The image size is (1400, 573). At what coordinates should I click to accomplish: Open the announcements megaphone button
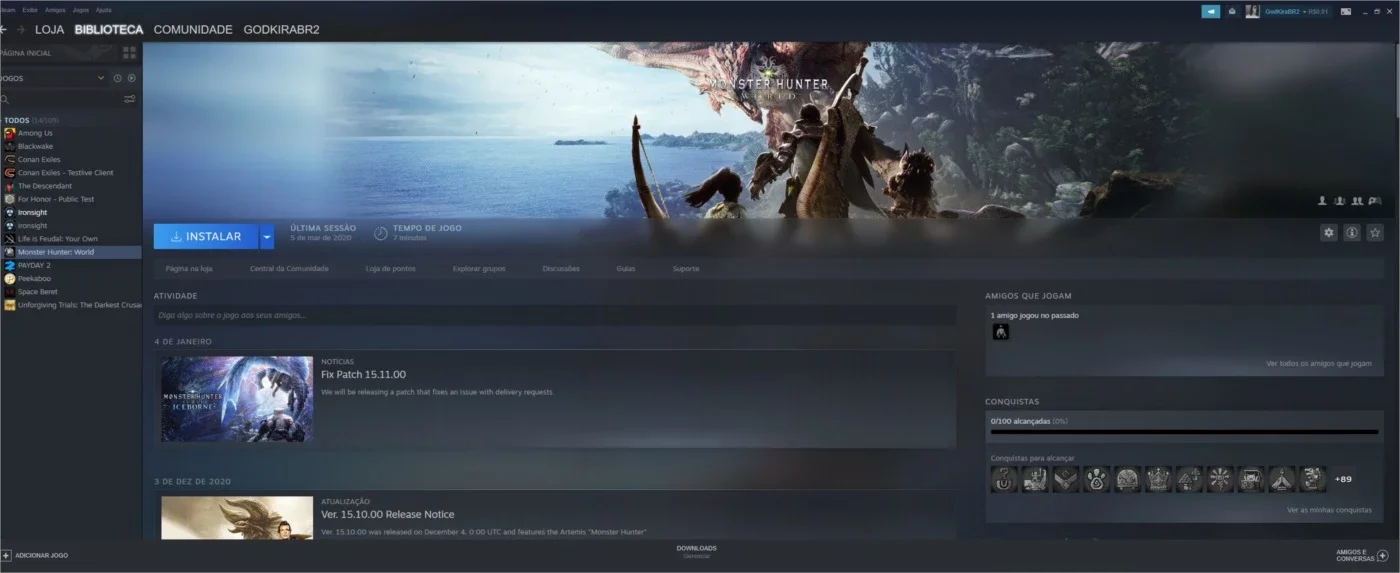1210,11
